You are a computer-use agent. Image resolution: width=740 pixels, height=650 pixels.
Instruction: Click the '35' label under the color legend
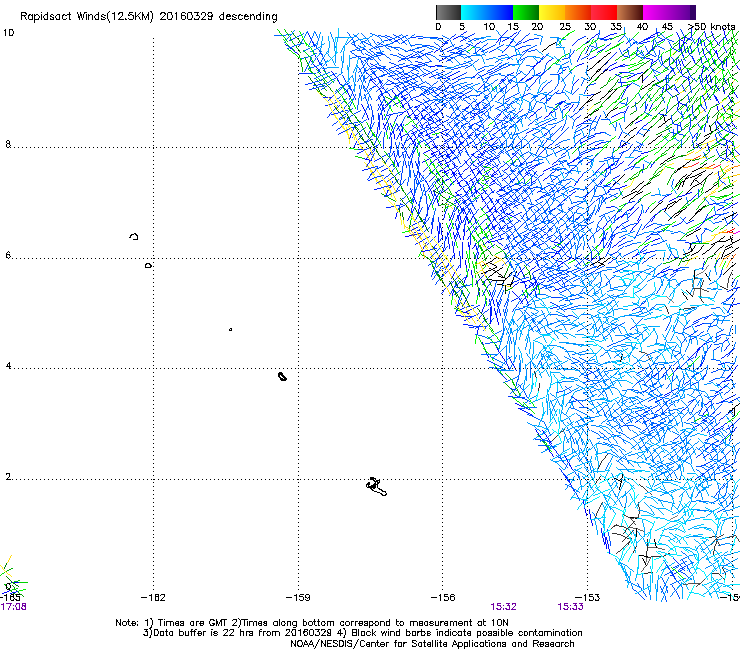(616, 27)
